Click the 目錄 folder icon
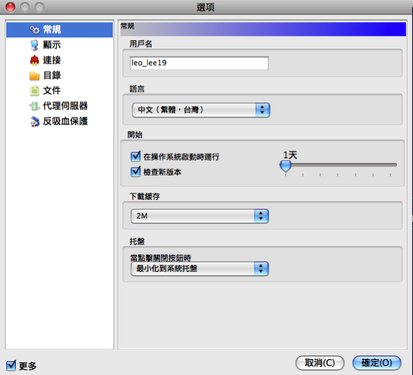413x375 pixels. pyautogui.click(x=34, y=76)
